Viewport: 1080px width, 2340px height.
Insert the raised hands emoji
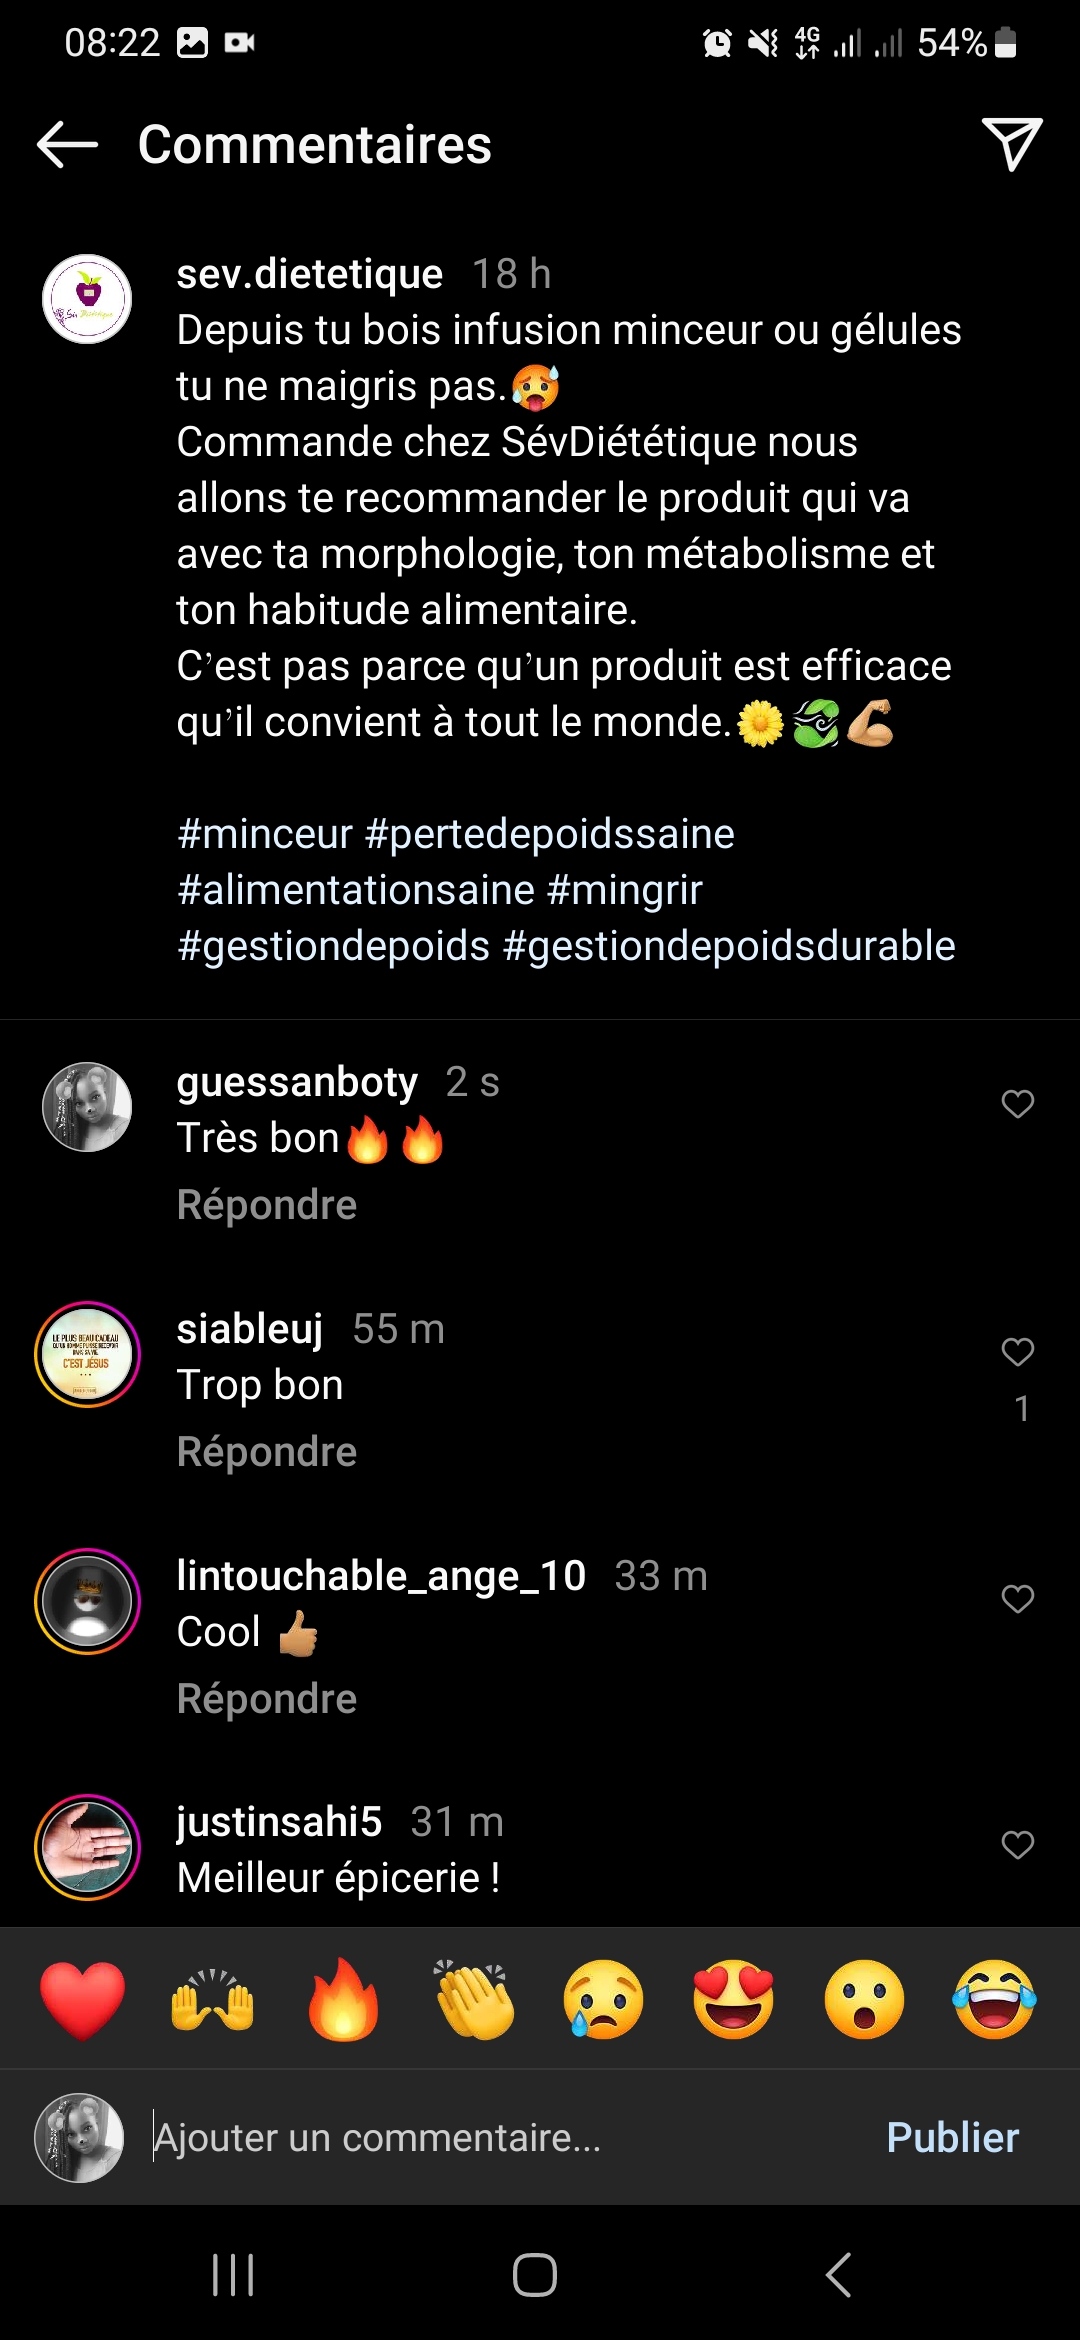[x=213, y=2000]
